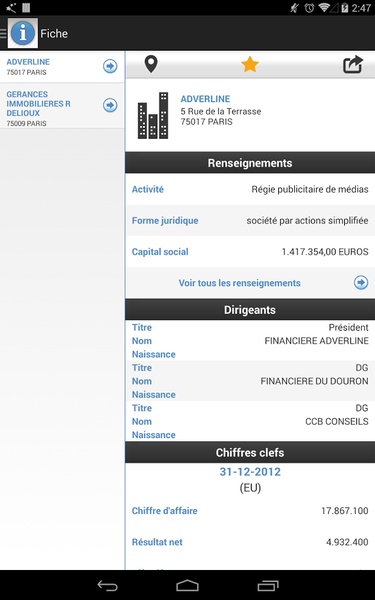Tap the Dirigeants section header
375x600 pixels.
(250, 310)
